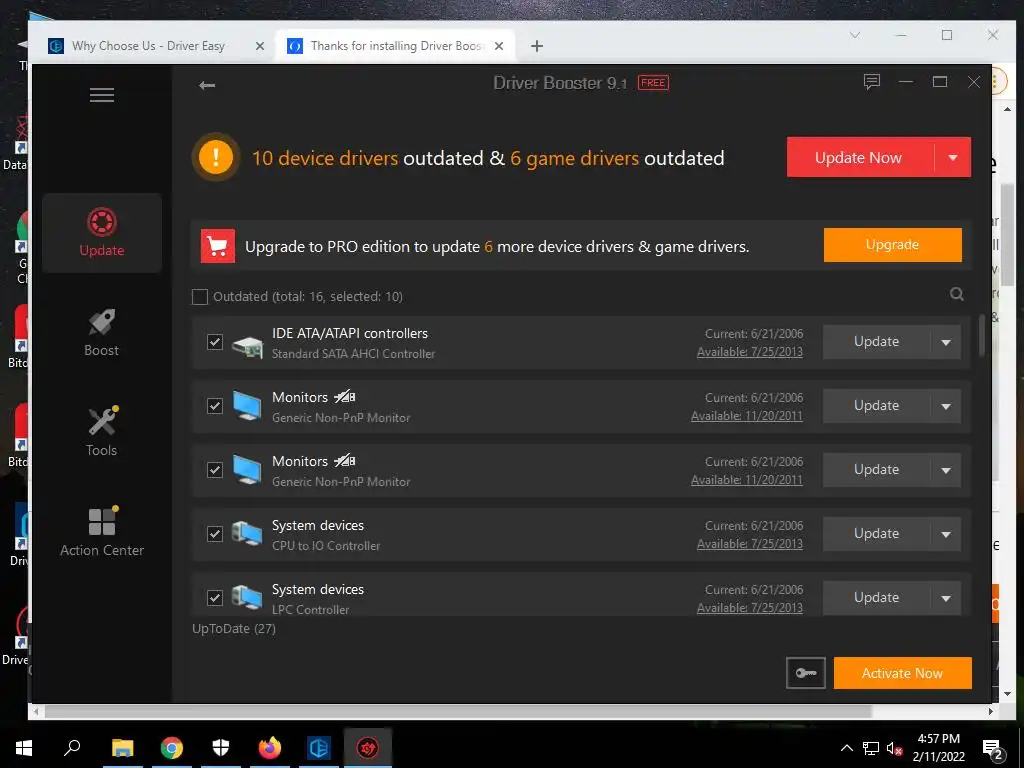Open the Tools wrench icon

pyautogui.click(x=102, y=421)
